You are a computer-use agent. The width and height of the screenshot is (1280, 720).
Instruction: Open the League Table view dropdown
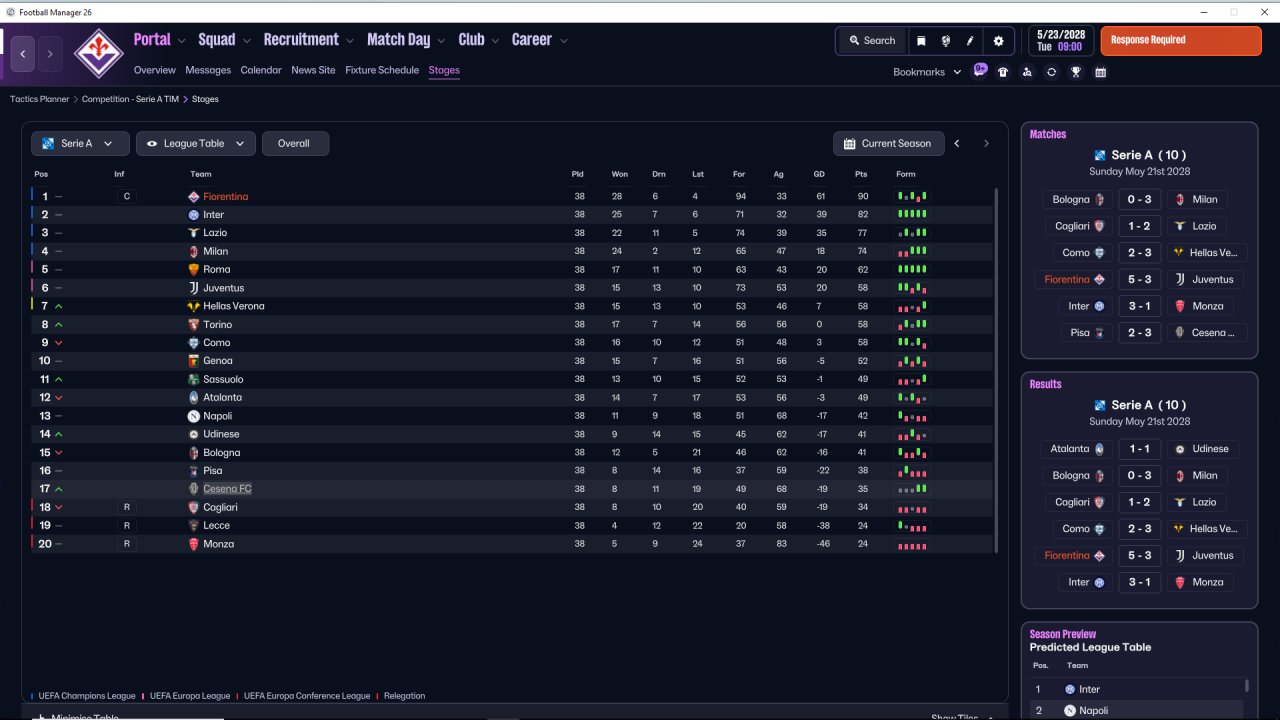pyautogui.click(x=196, y=144)
